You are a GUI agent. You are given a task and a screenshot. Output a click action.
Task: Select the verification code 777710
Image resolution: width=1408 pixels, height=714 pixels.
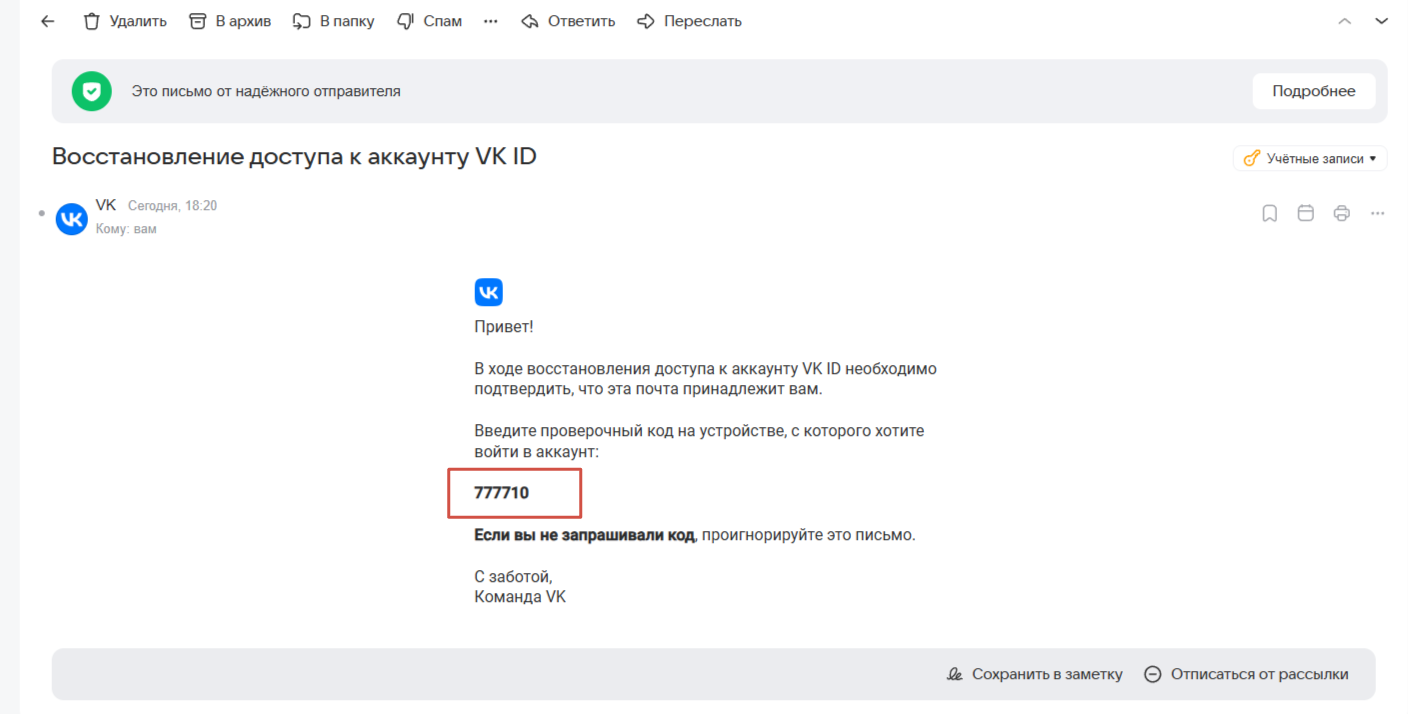[502, 493]
